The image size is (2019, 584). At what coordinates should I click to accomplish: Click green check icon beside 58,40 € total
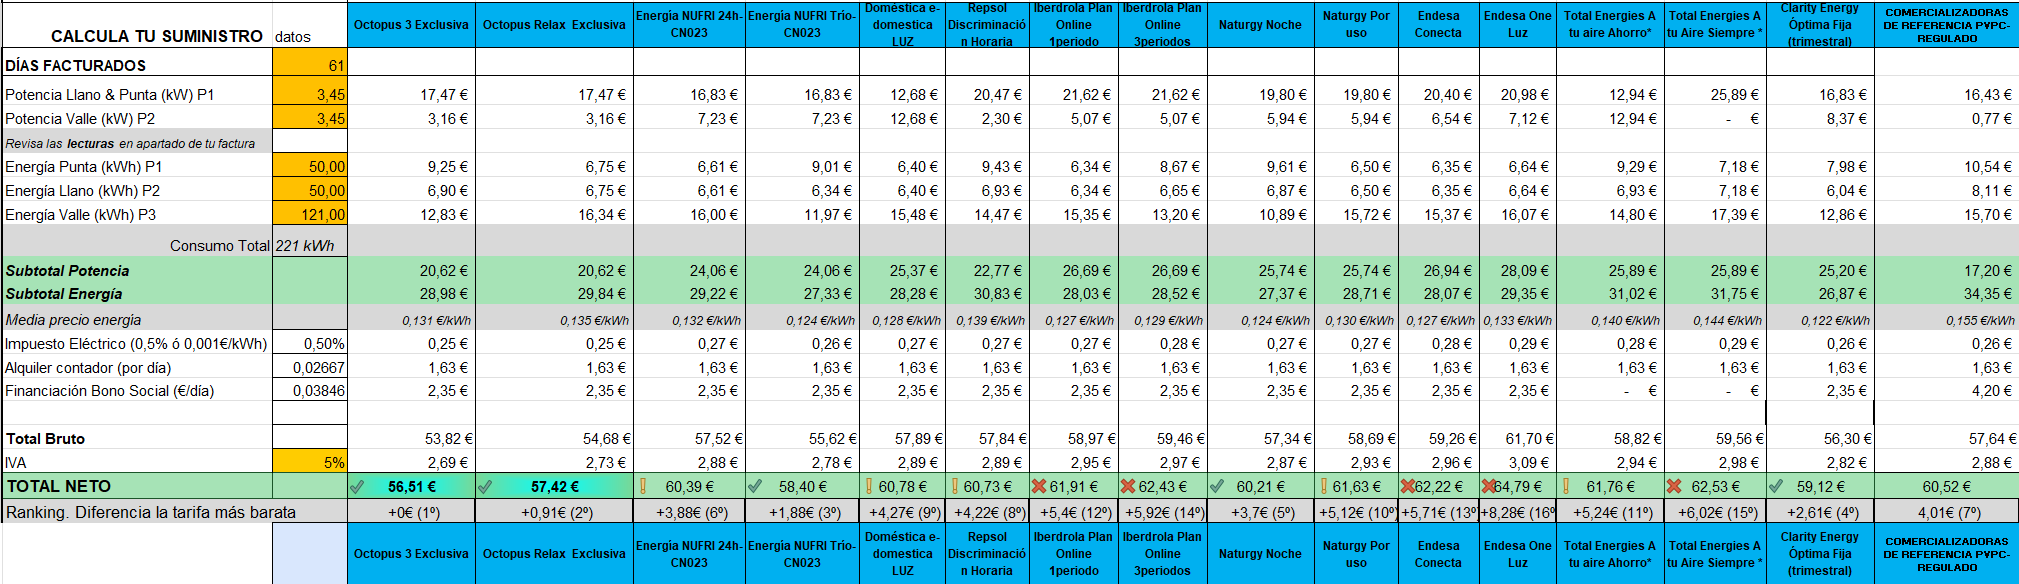755,487
